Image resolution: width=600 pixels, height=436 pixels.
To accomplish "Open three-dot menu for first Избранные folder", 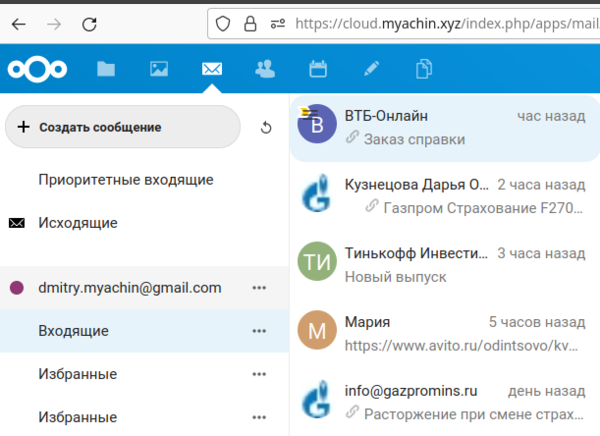I will pos(260,374).
